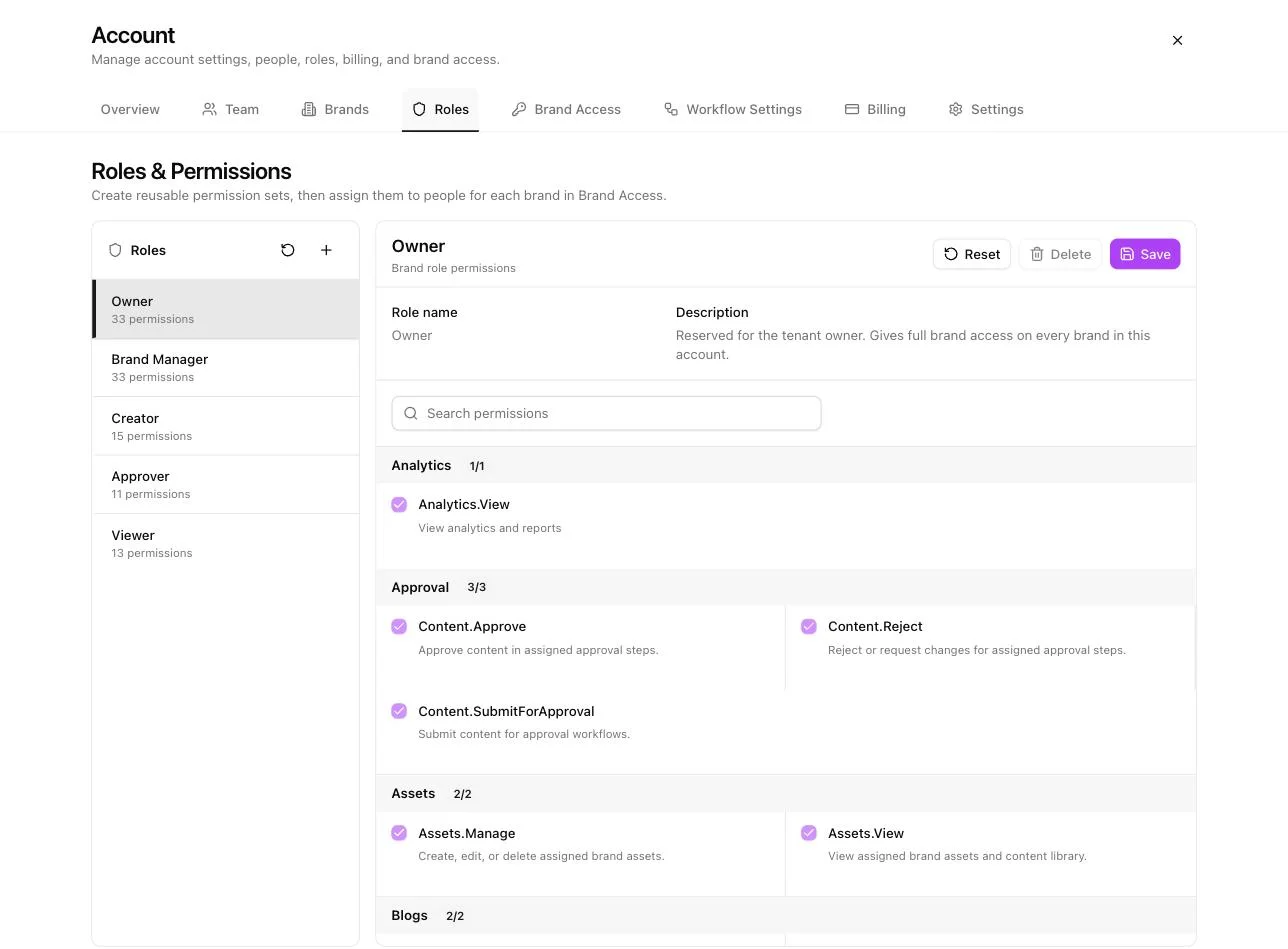Click the '3/3' Approval count
The width and height of the screenshot is (1288, 949).
point(477,587)
